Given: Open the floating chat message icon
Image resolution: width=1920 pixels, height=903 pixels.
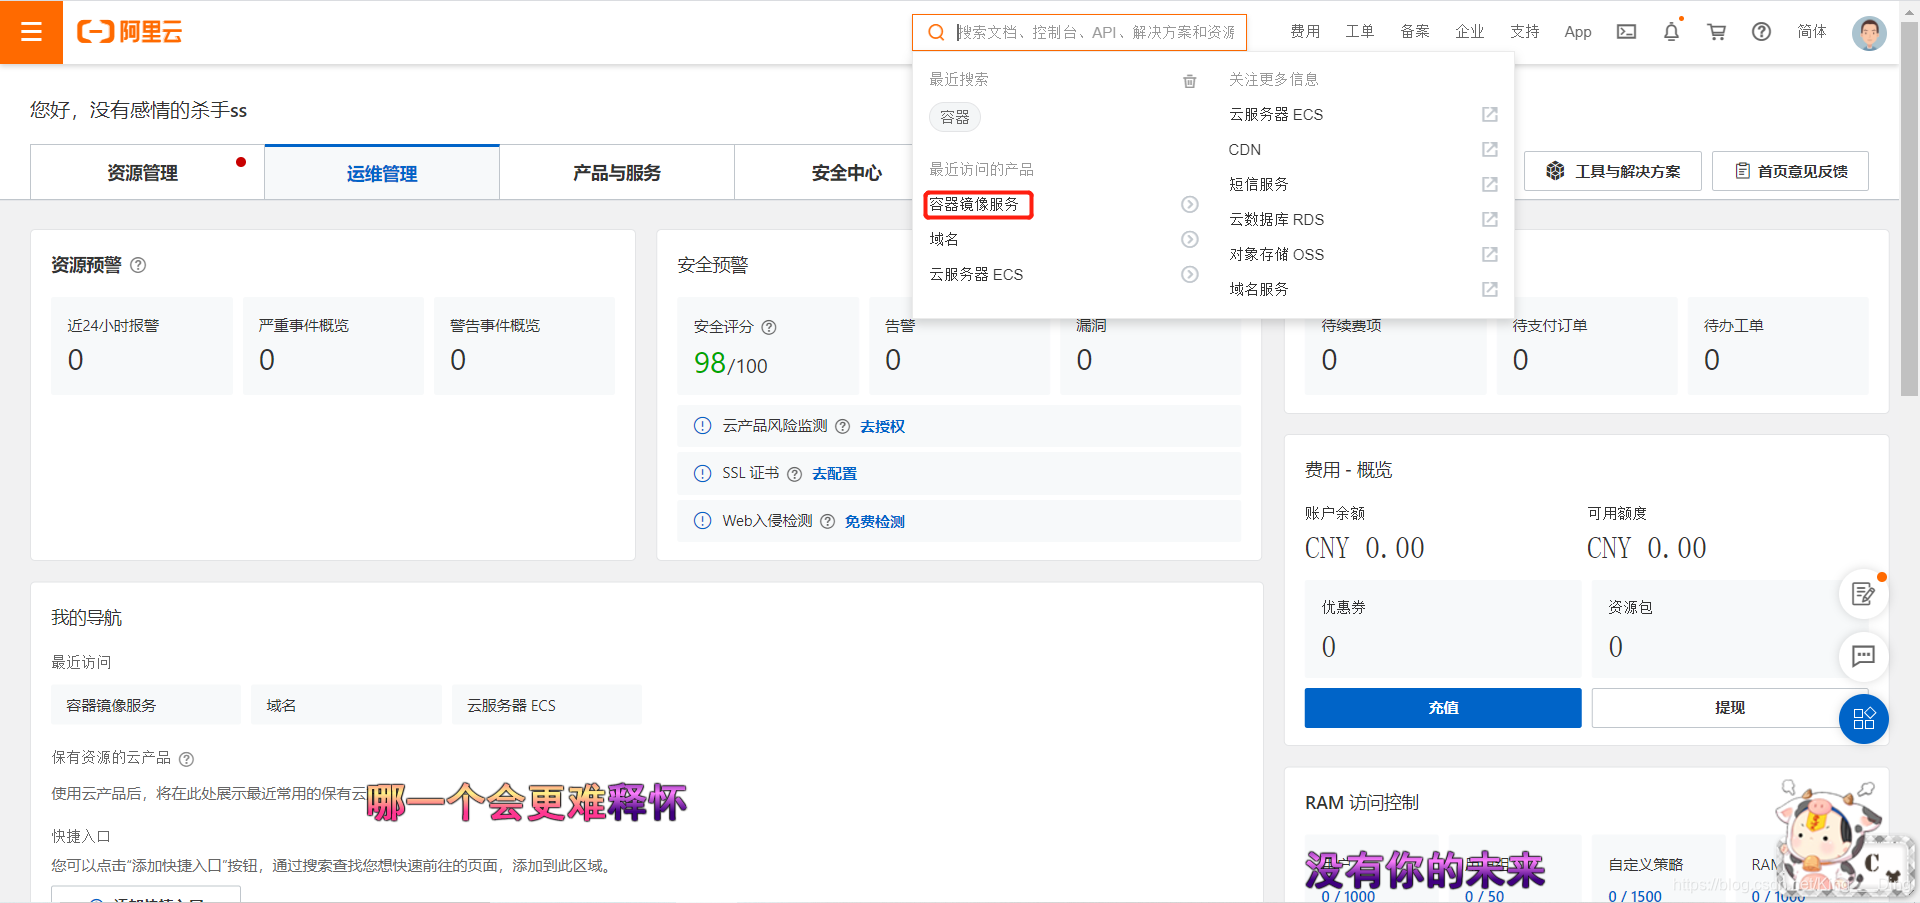Looking at the screenshot, I should click(x=1863, y=656).
